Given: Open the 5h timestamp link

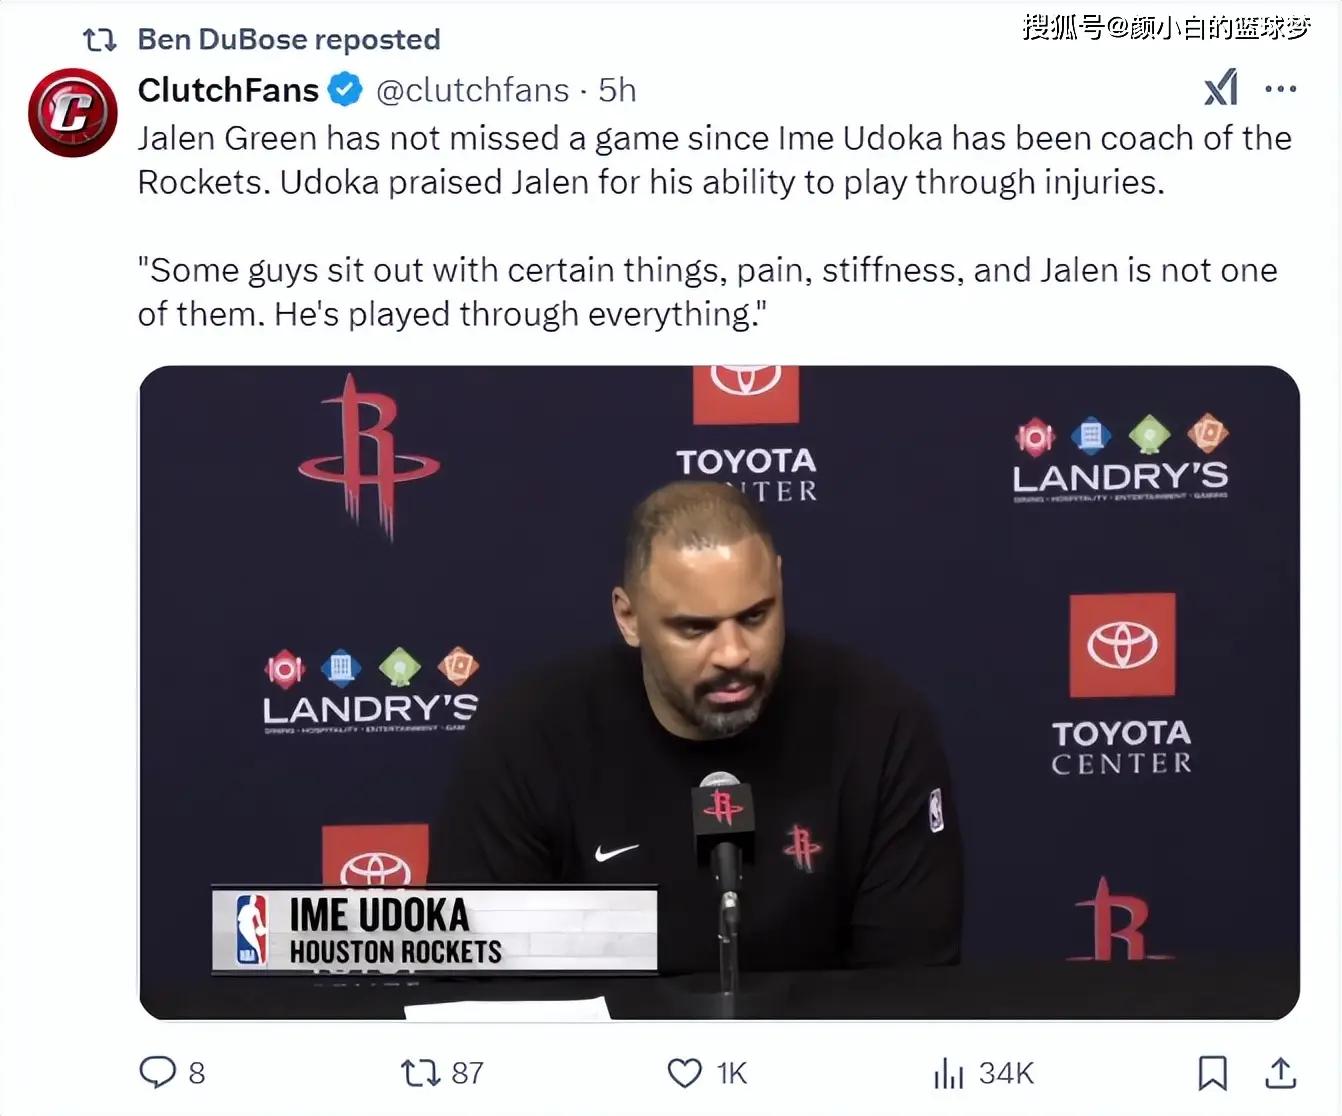Looking at the screenshot, I should tap(617, 90).
